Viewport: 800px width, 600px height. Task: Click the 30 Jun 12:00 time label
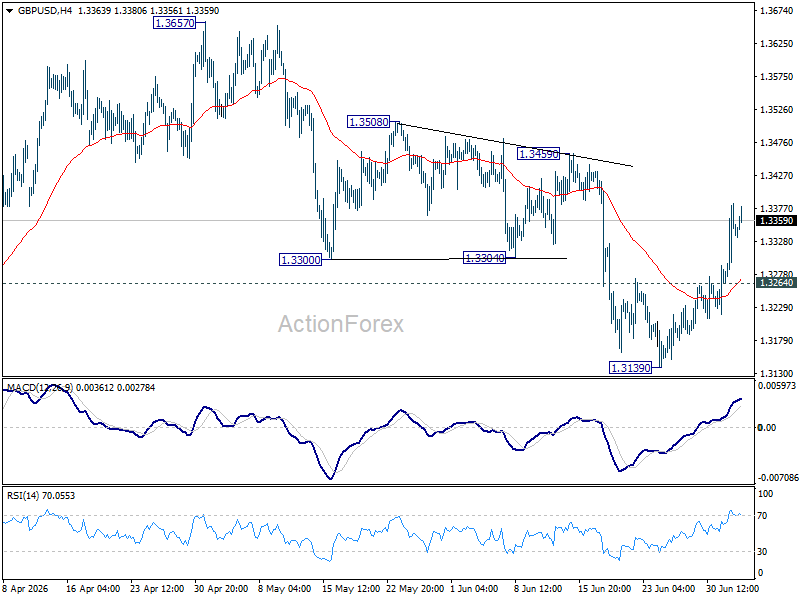733,588
